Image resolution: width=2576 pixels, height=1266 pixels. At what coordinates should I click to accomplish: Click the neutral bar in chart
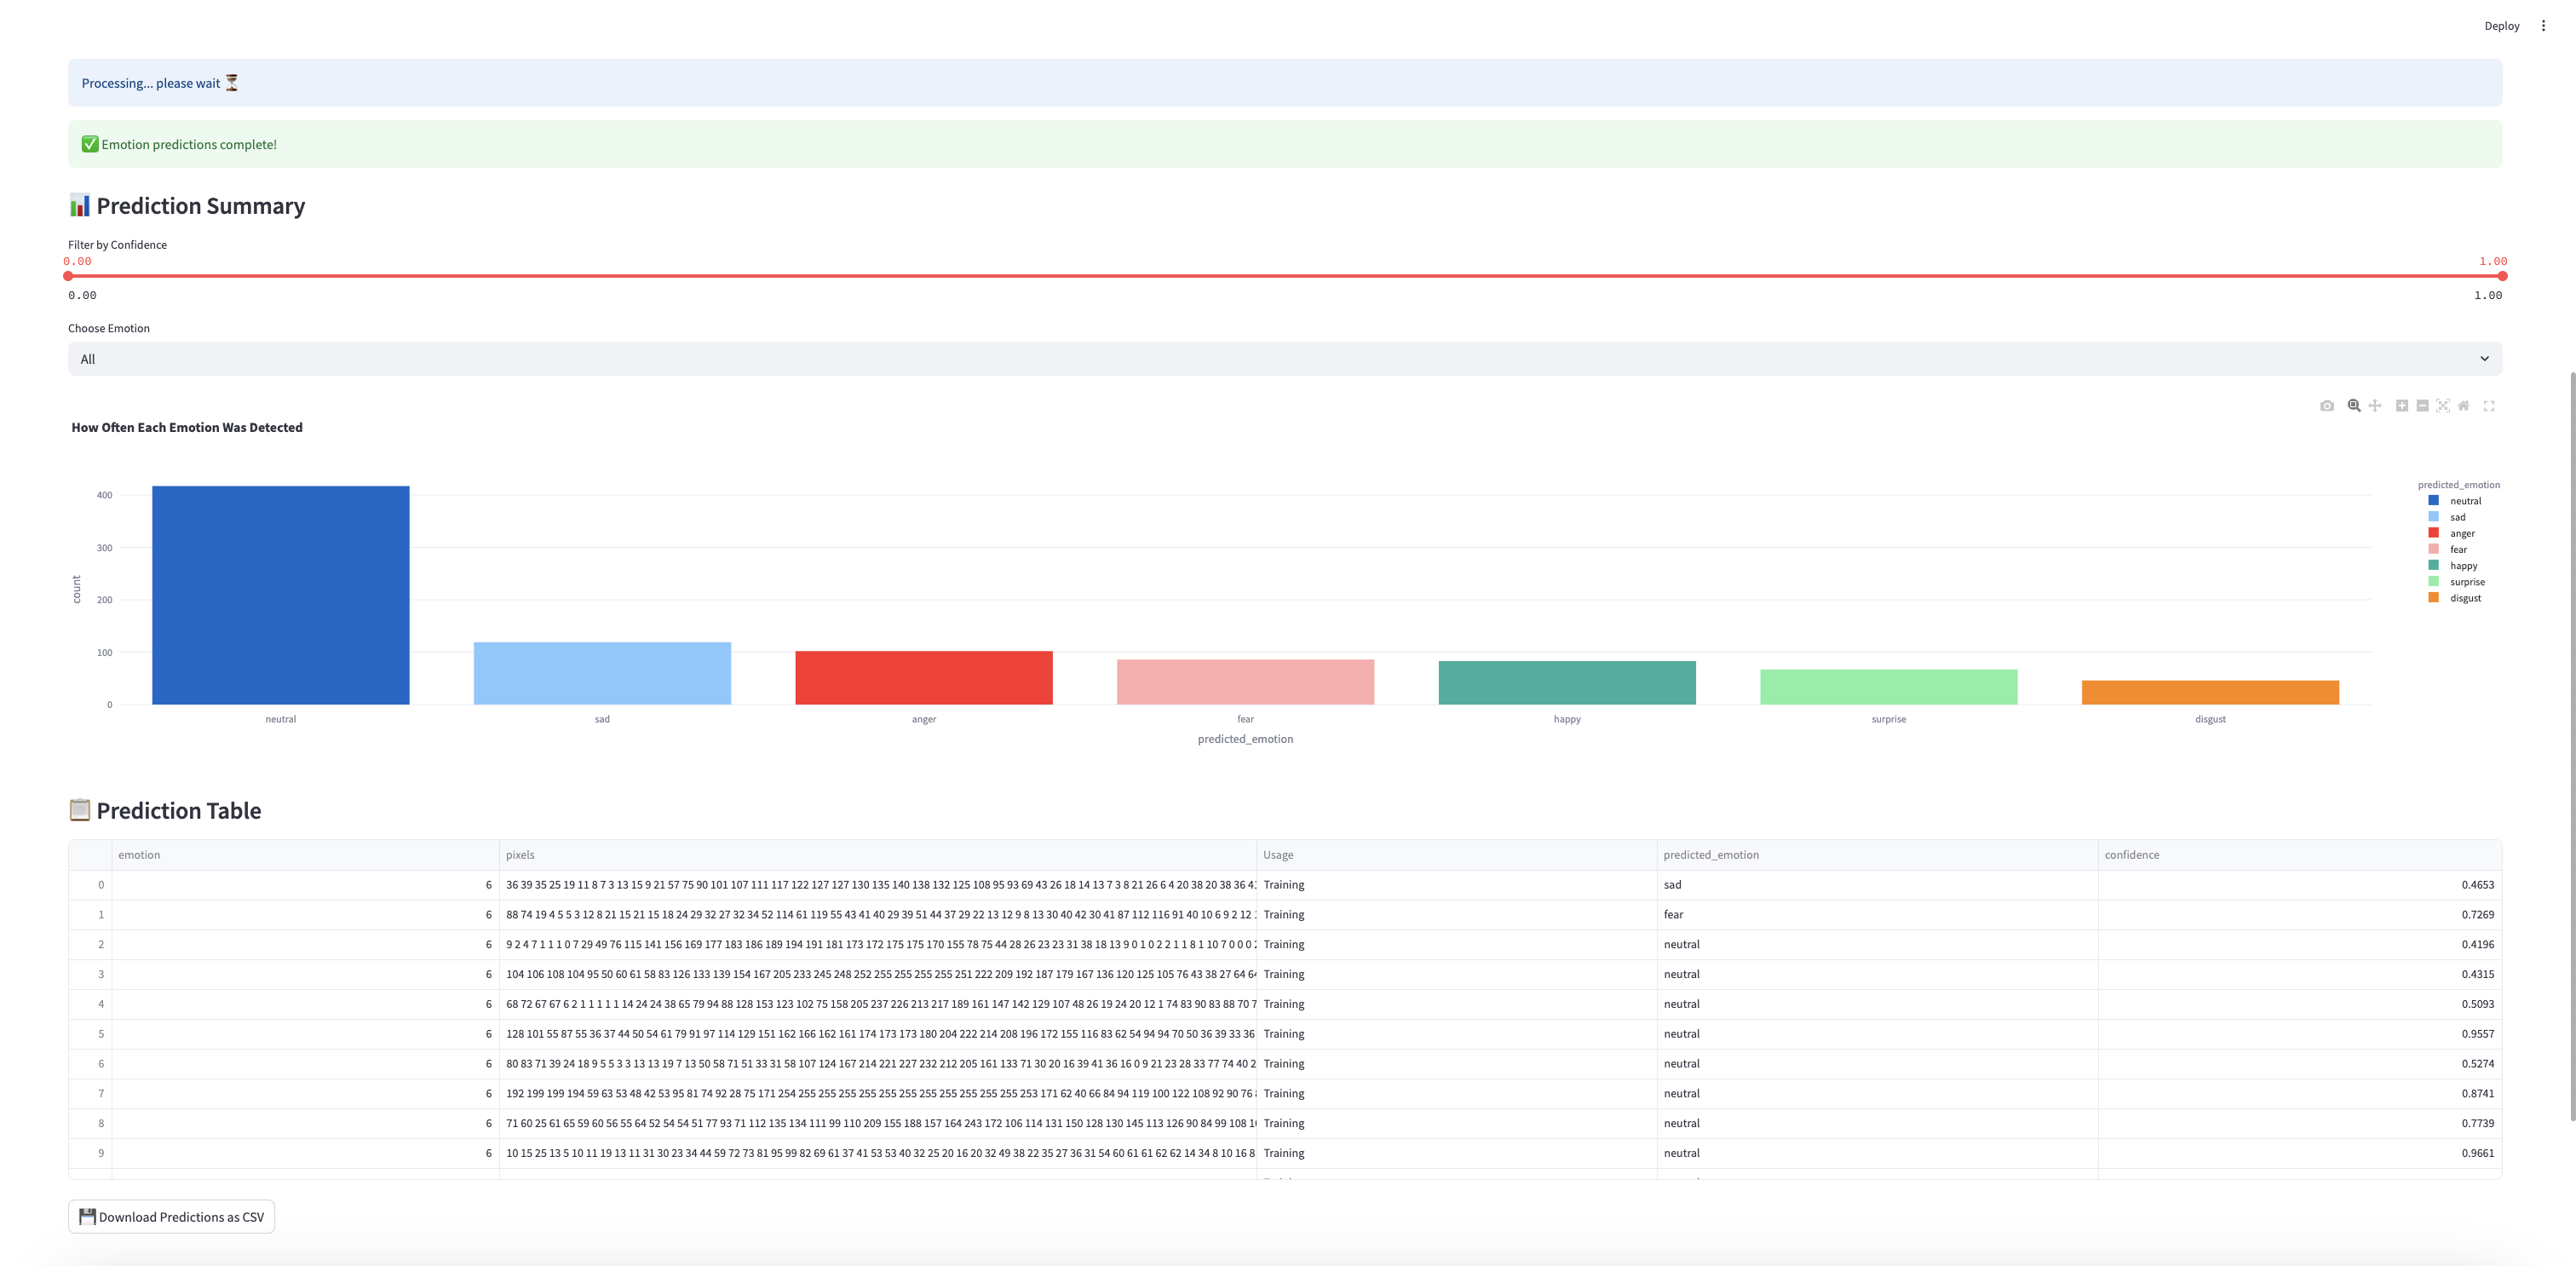(281, 595)
